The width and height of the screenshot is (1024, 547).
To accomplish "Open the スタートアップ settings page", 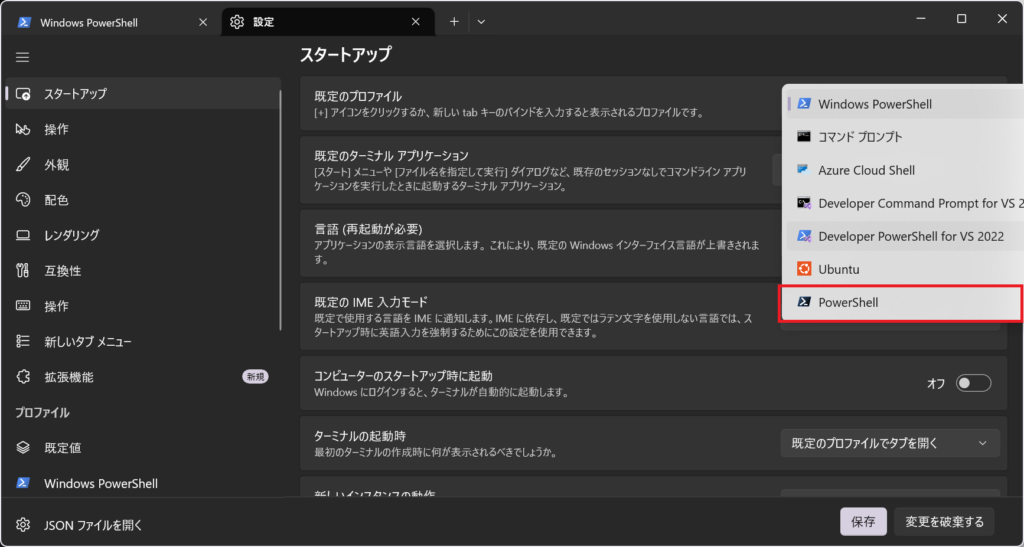I will (x=144, y=93).
